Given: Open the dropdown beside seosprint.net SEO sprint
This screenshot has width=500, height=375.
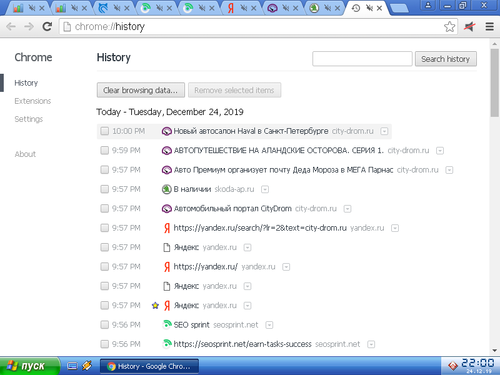Looking at the screenshot, I should [x=269, y=325].
